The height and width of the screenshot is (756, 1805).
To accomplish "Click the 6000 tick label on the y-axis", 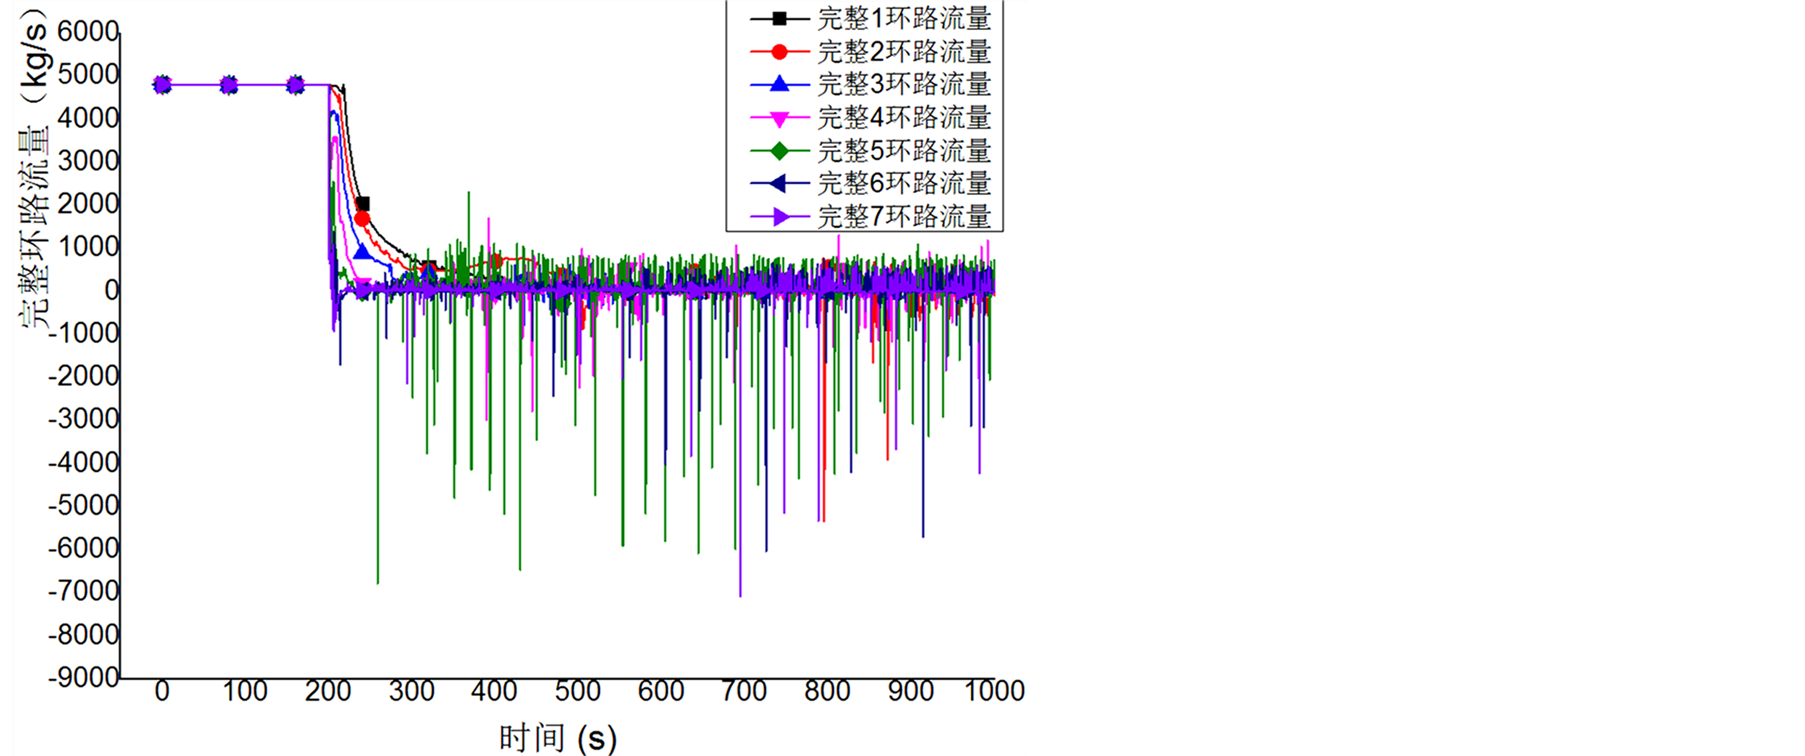I will pyautogui.click(x=88, y=31).
